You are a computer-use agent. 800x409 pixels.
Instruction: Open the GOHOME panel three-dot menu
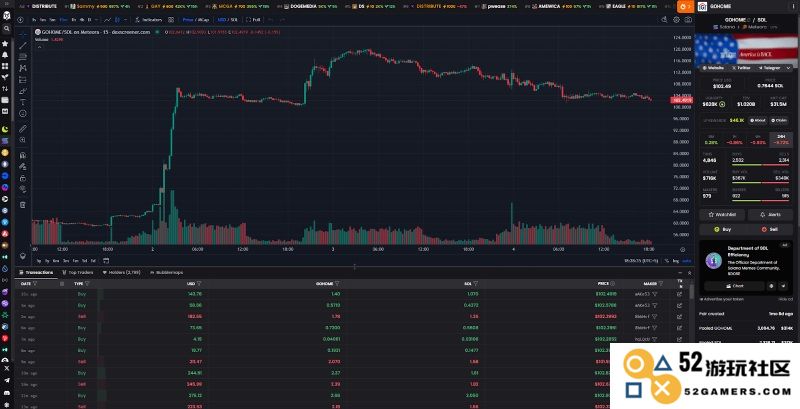[793, 6]
